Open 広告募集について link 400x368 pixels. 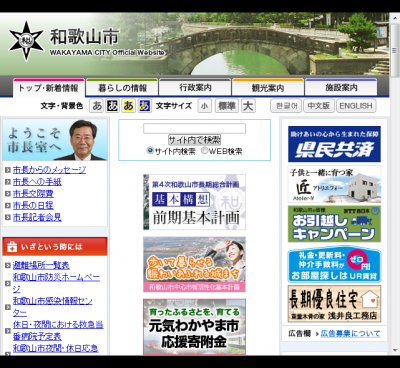[x=350, y=334]
